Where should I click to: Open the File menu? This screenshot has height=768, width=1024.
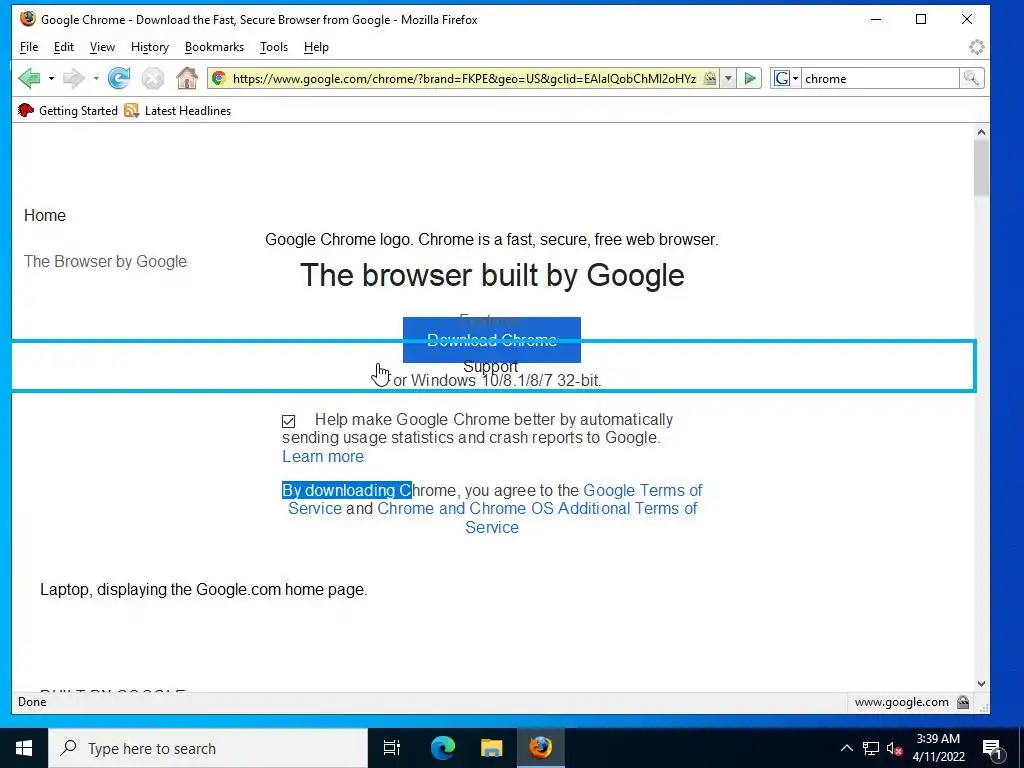[29, 47]
